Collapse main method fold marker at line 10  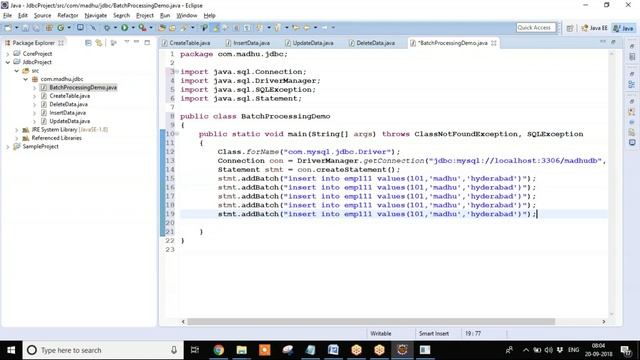tap(177, 134)
